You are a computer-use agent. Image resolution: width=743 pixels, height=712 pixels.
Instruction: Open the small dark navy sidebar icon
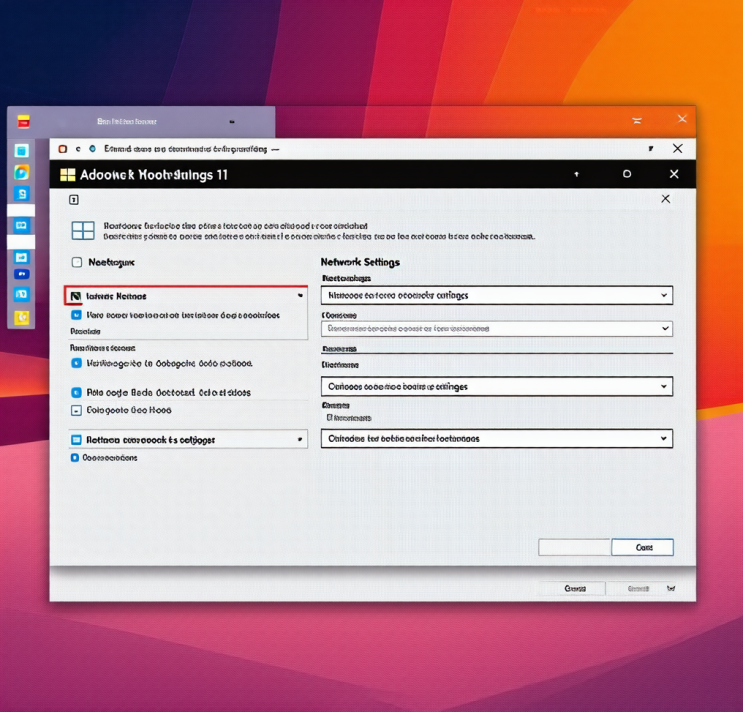(x=21, y=274)
